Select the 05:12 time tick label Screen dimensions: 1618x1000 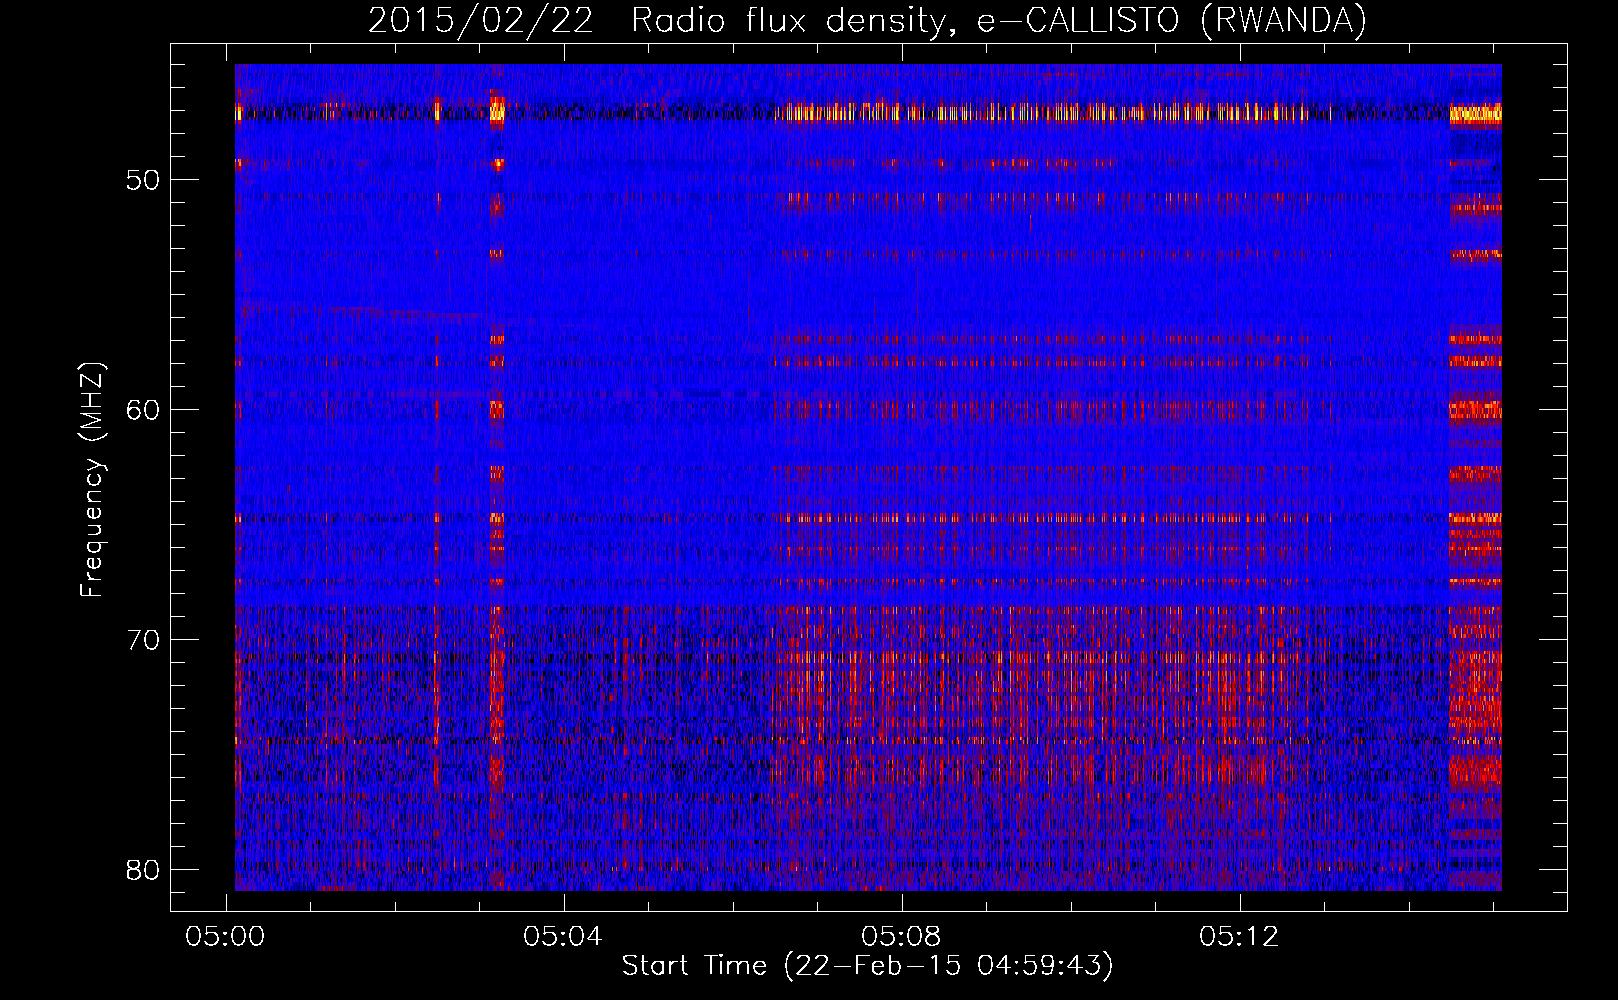point(1239,936)
